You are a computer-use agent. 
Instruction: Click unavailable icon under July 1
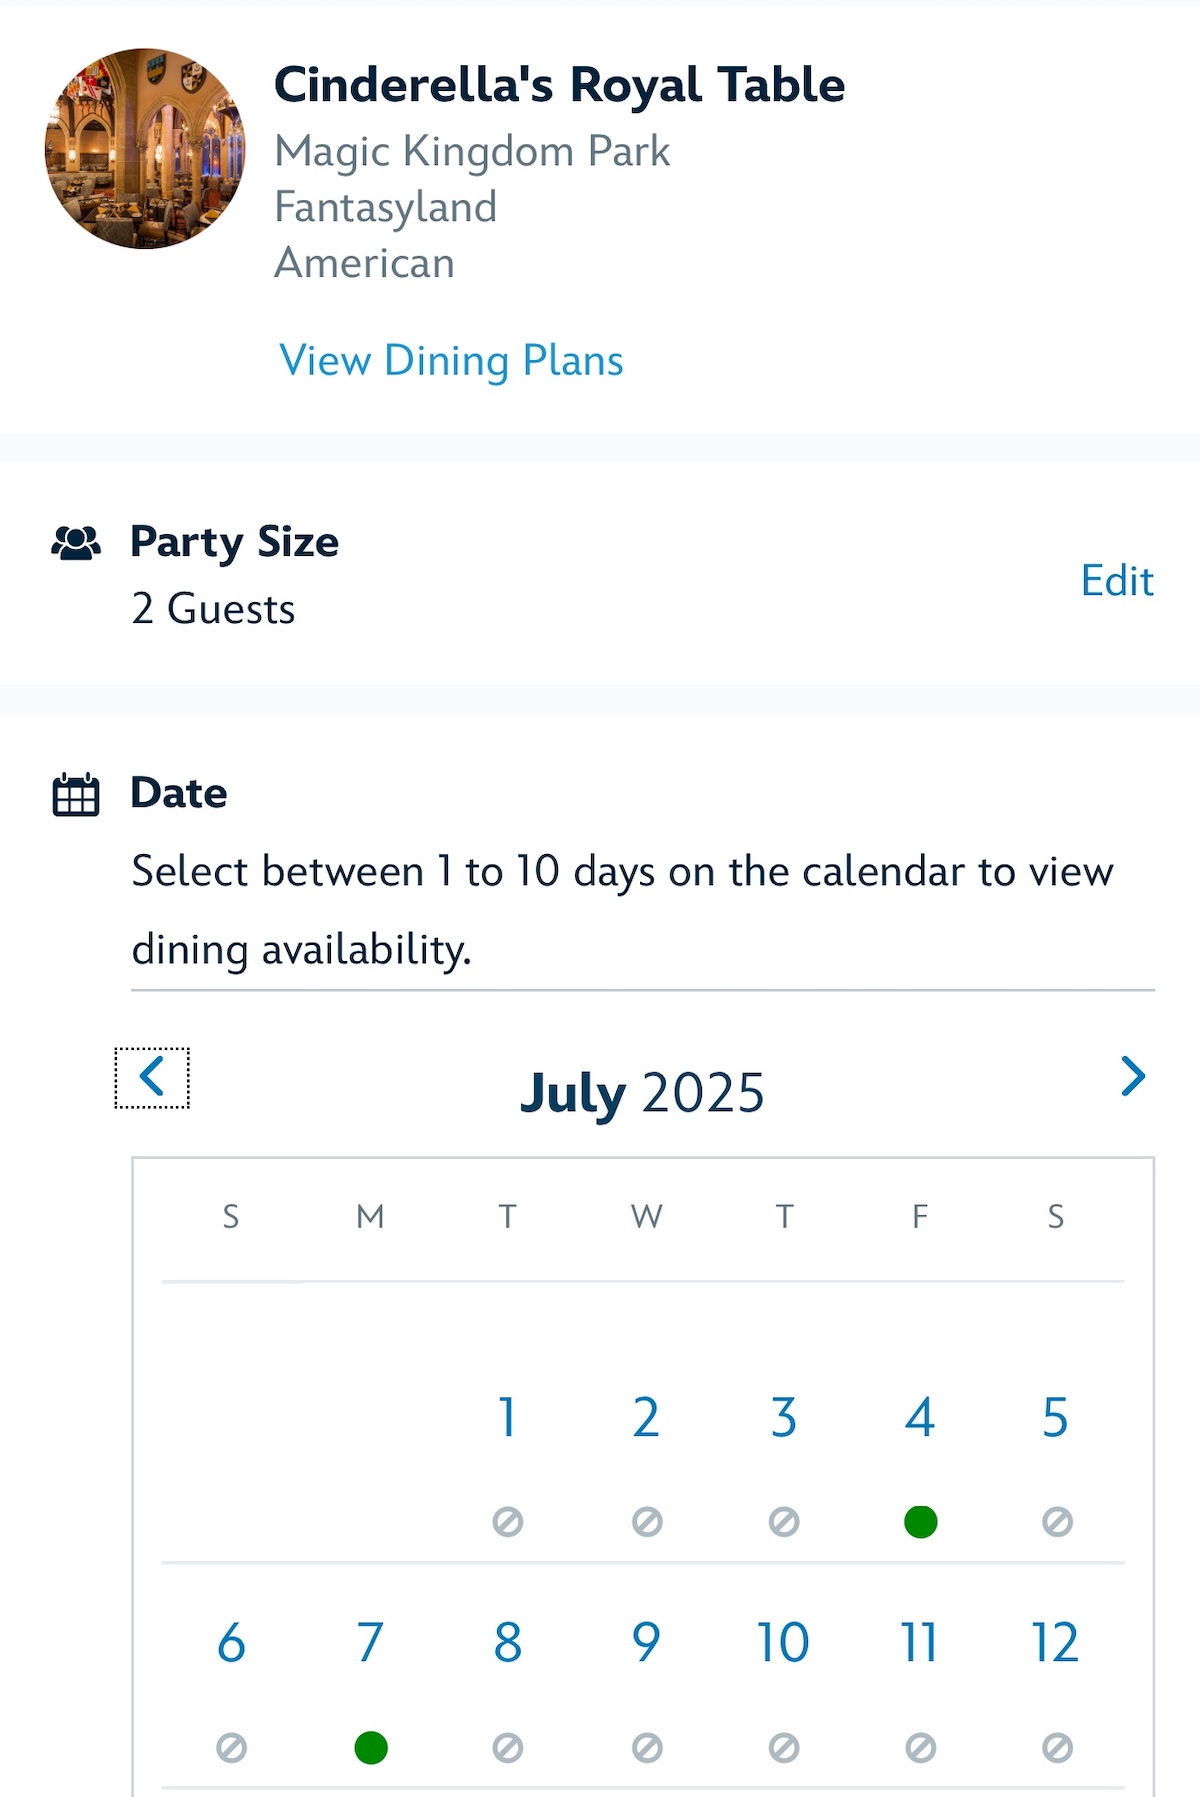(x=508, y=1522)
